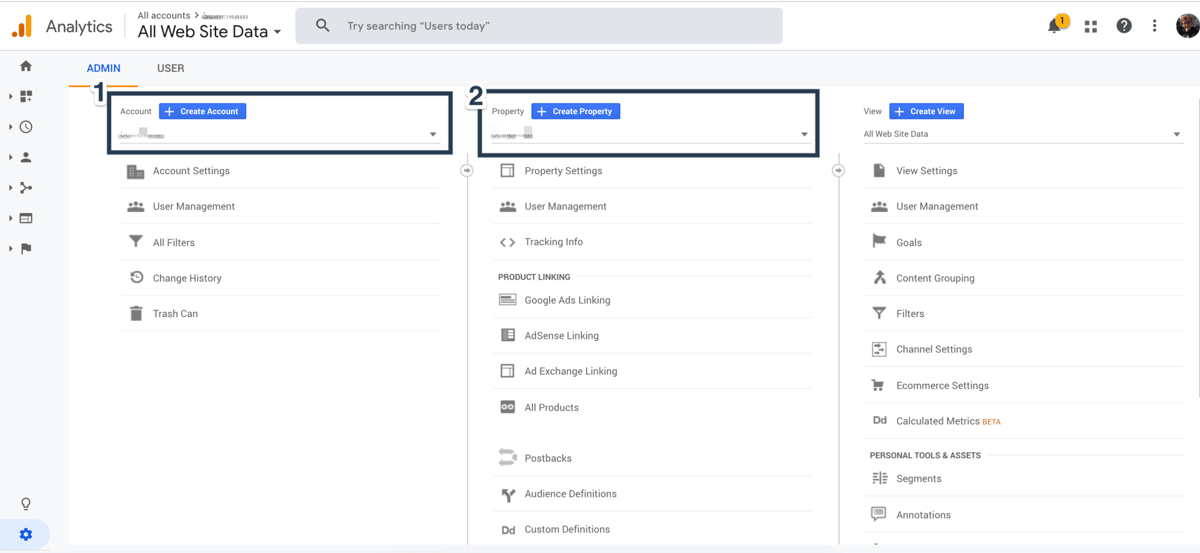The height and width of the screenshot is (553, 1200).
Task: Open notifications bell icon
Action: pos(1054,26)
